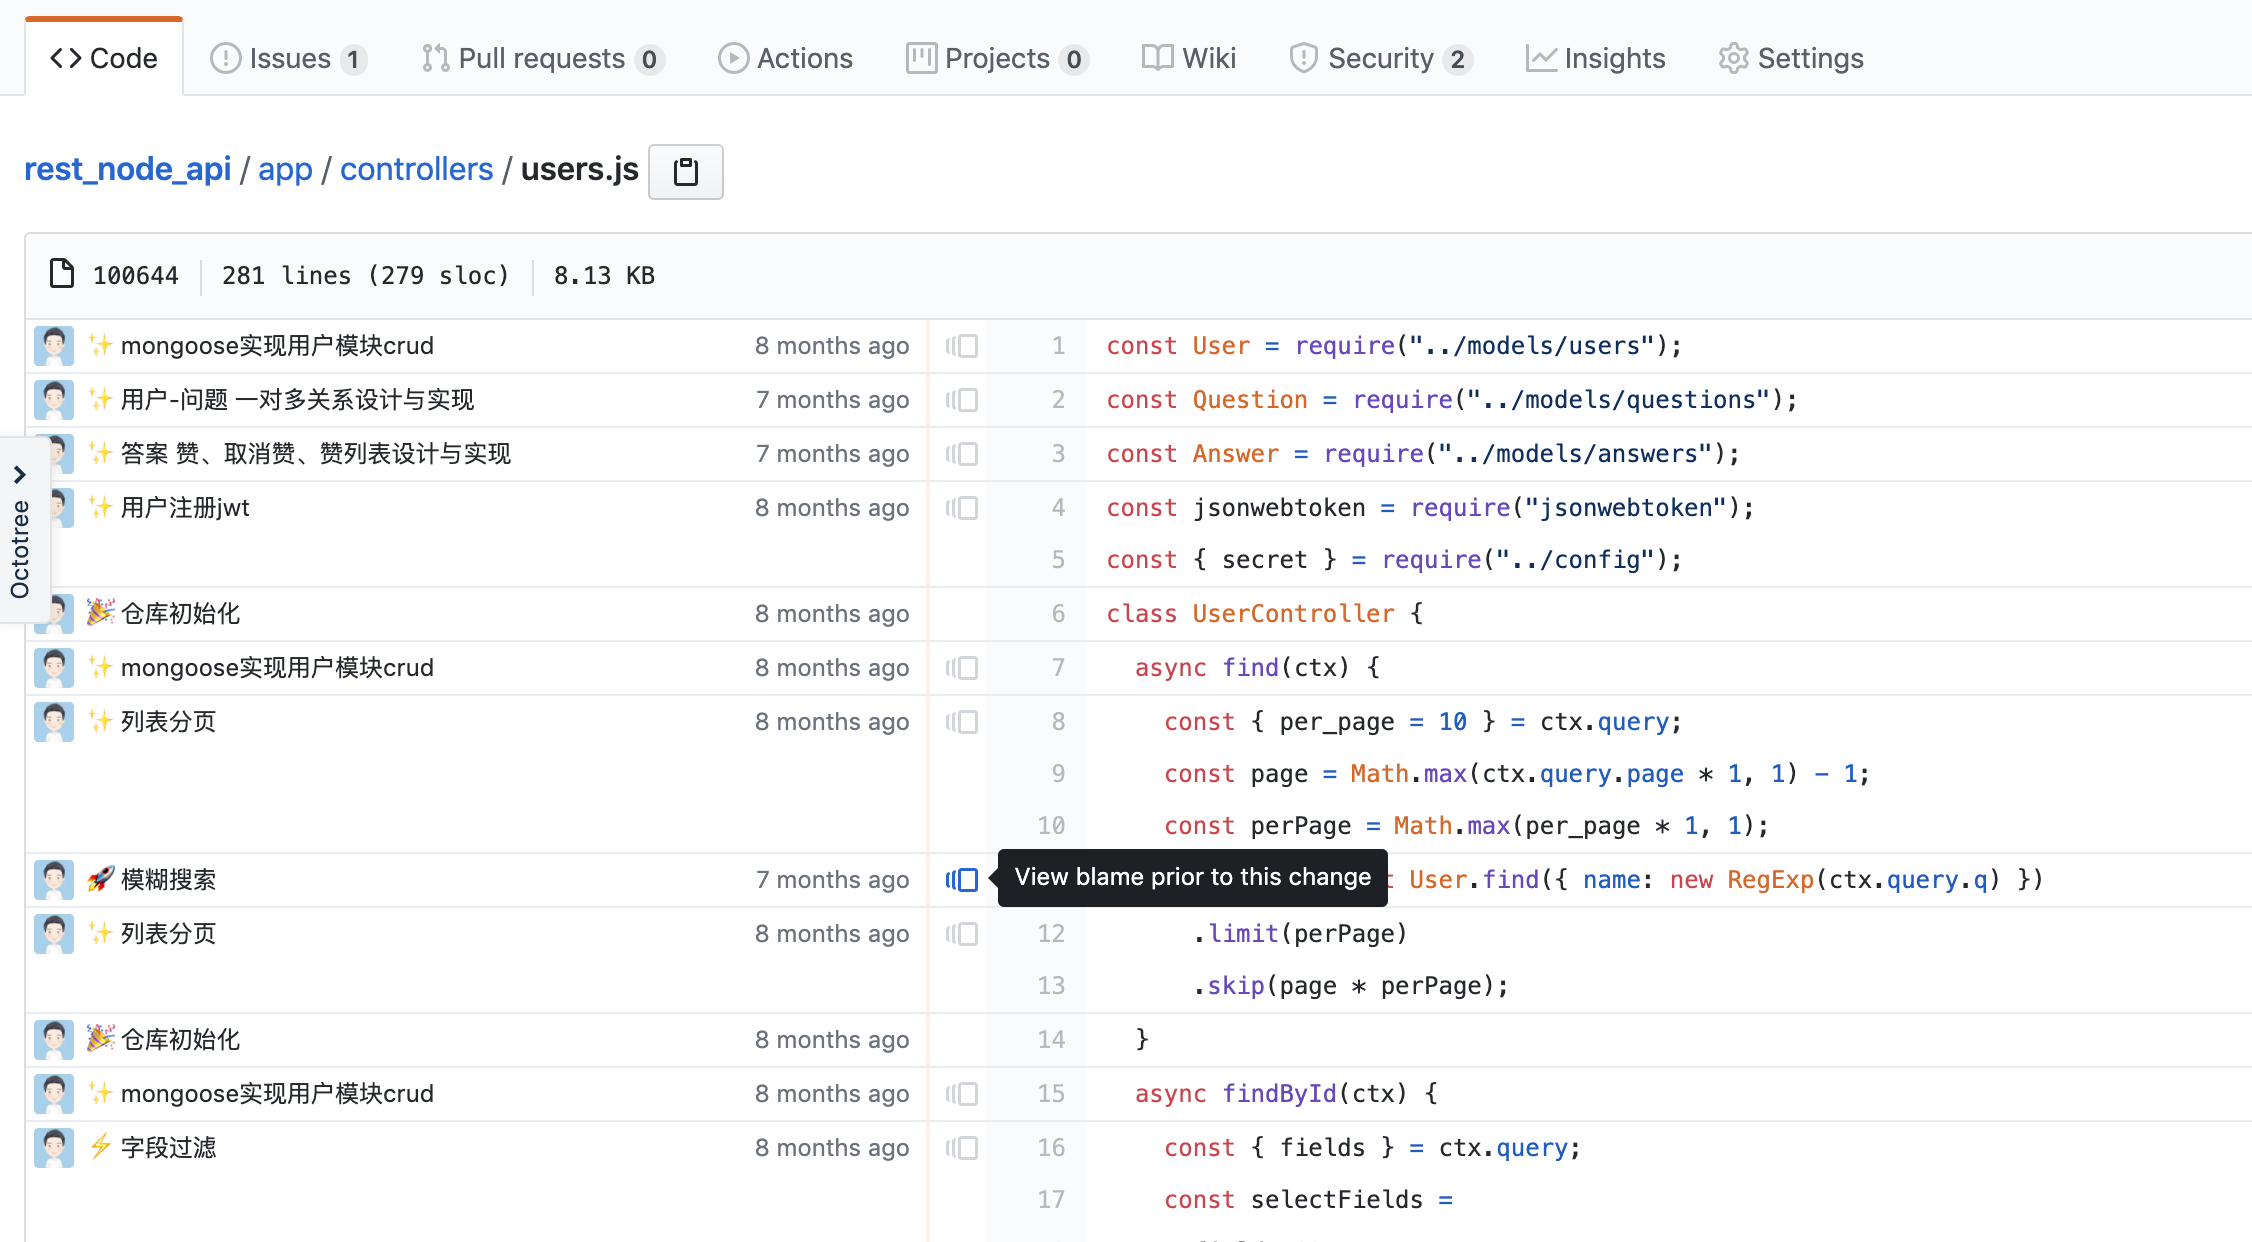
Task: Open the Wiki tab
Action: point(1189,58)
